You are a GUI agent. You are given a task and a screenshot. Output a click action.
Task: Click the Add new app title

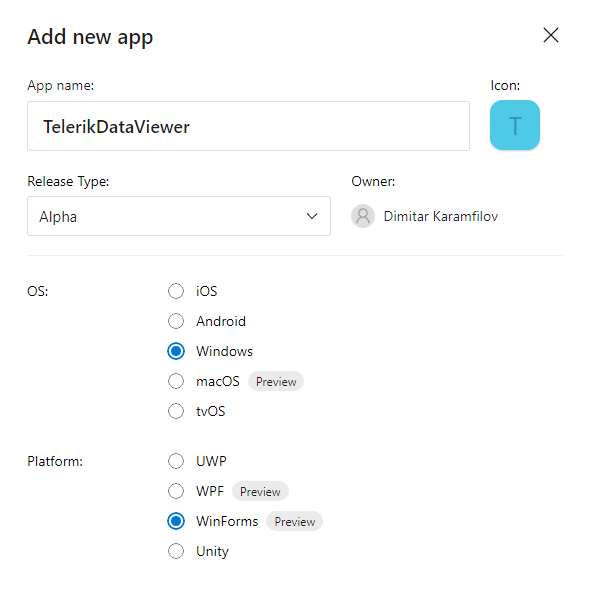tap(90, 37)
